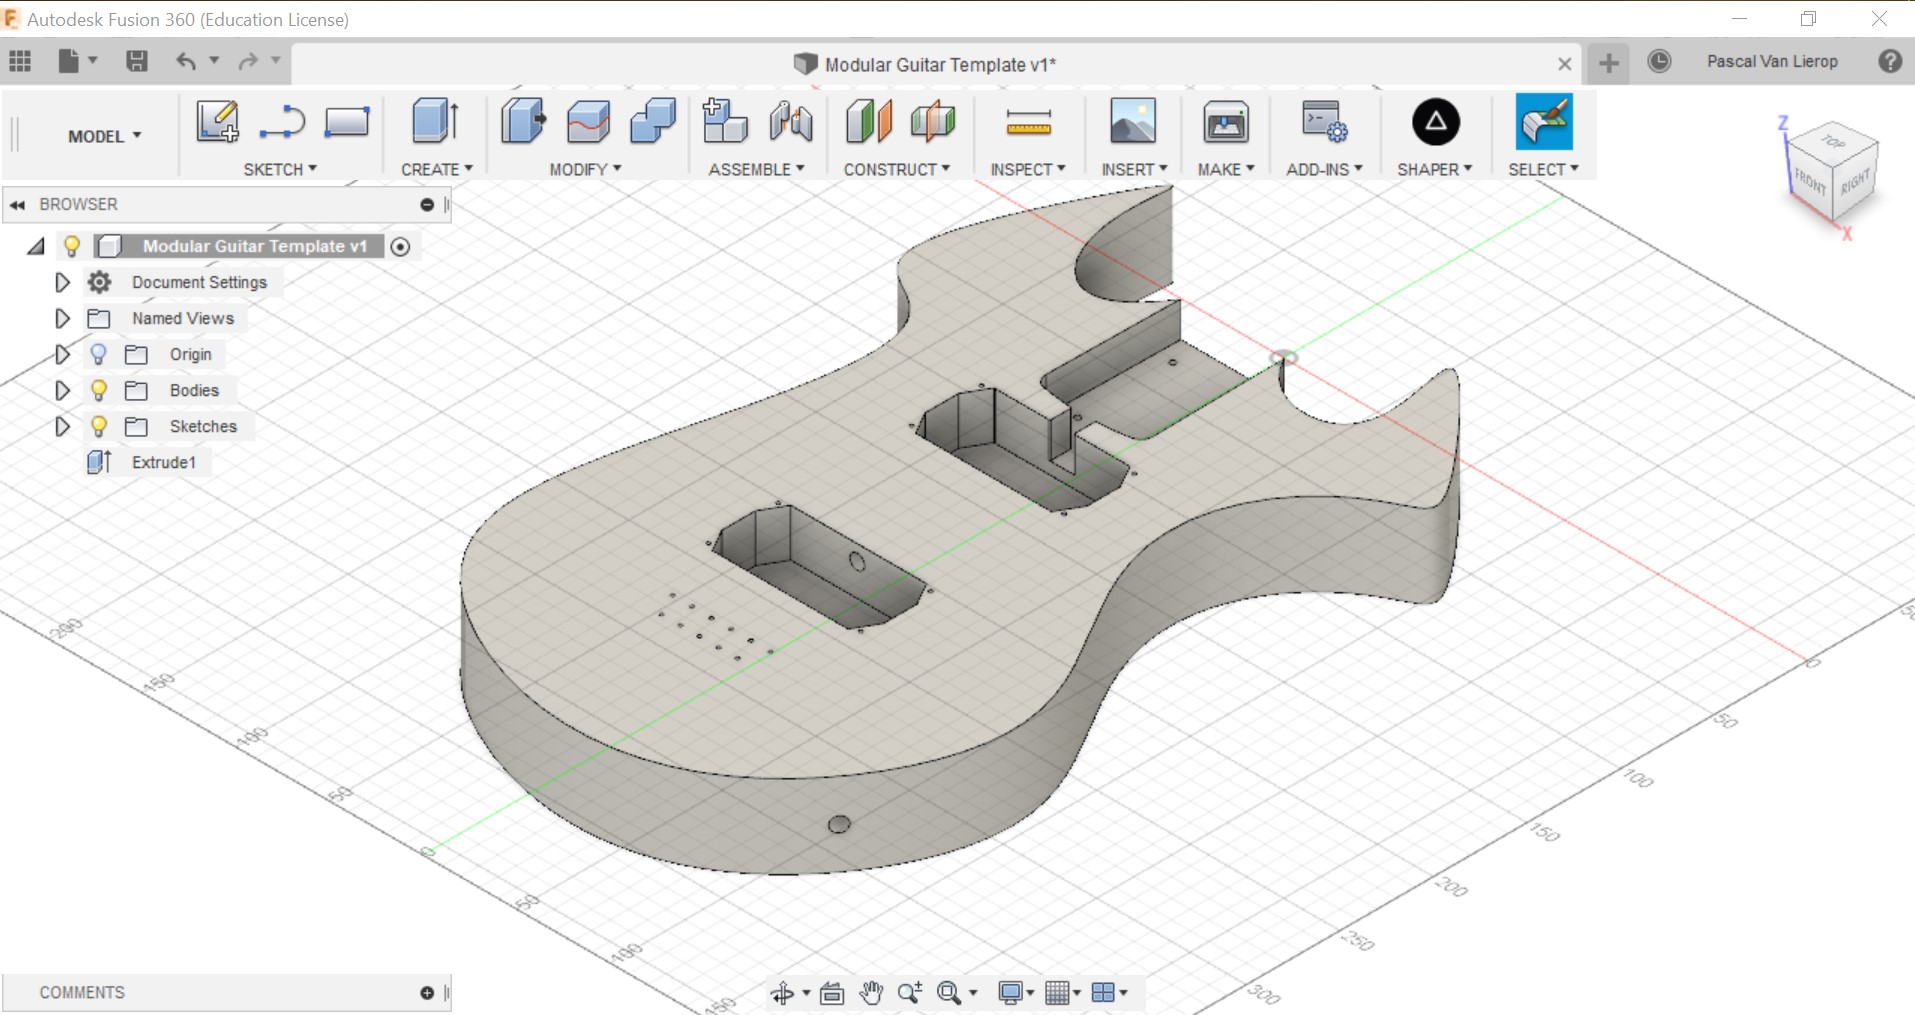Choose the Press Pull tool

523,122
